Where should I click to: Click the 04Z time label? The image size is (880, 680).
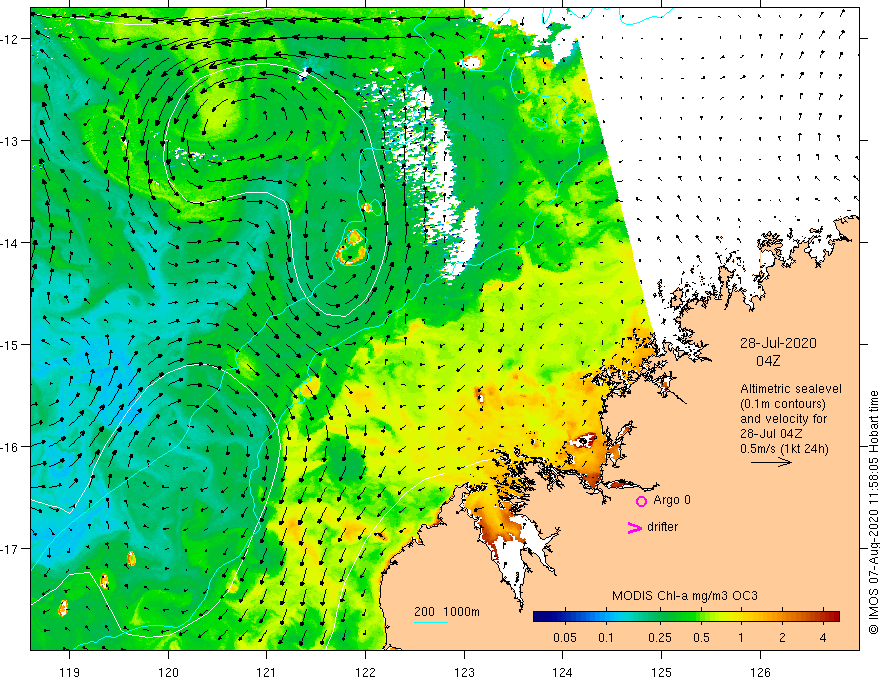(768, 361)
